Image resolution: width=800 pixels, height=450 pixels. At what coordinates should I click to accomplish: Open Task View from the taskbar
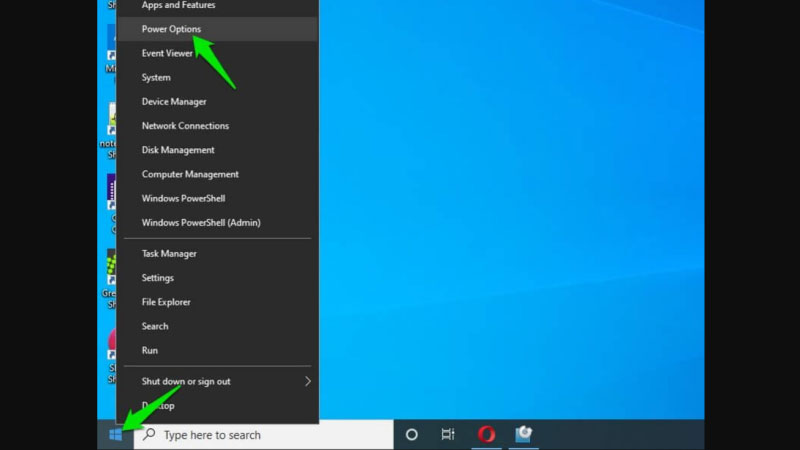(x=448, y=435)
